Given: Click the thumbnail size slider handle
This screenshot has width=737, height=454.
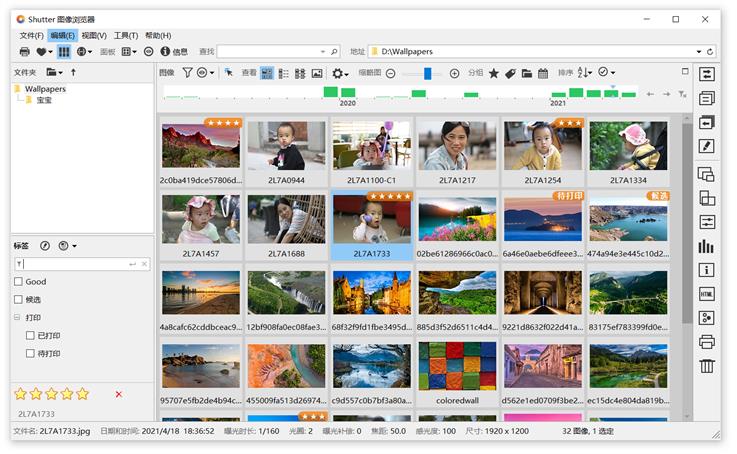Looking at the screenshot, I should coord(427,73).
